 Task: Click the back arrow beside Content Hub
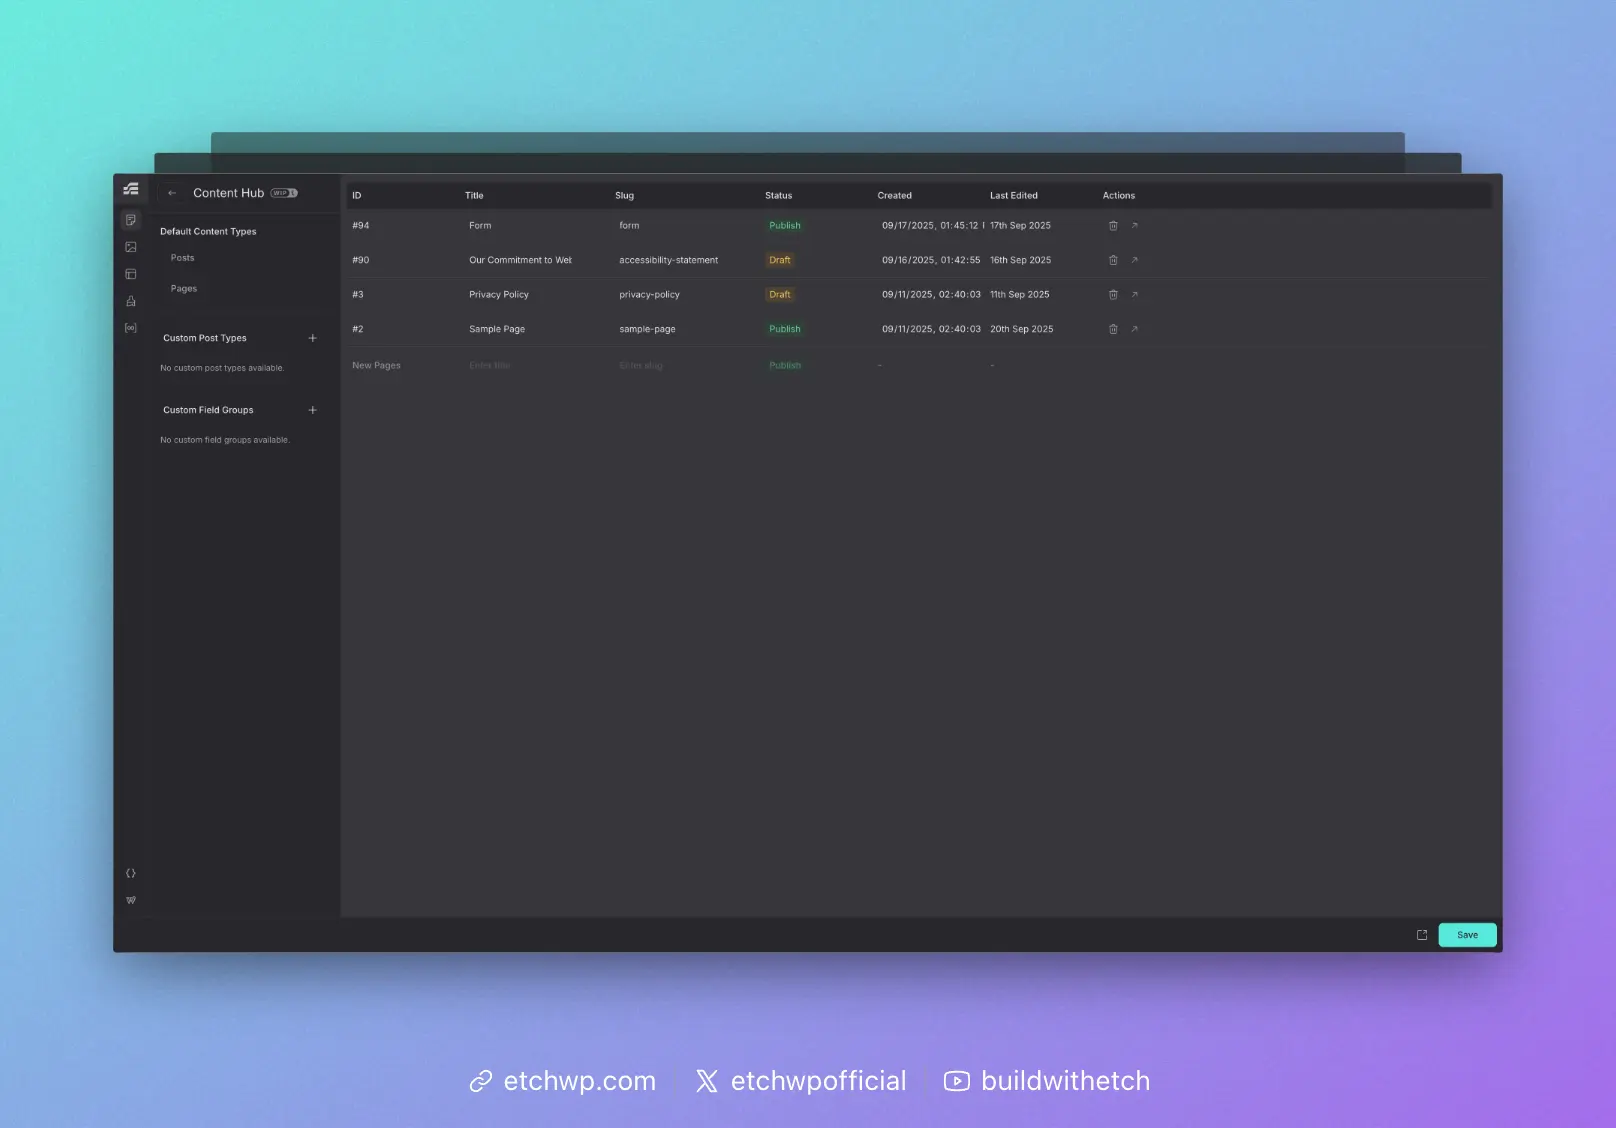[172, 193]
